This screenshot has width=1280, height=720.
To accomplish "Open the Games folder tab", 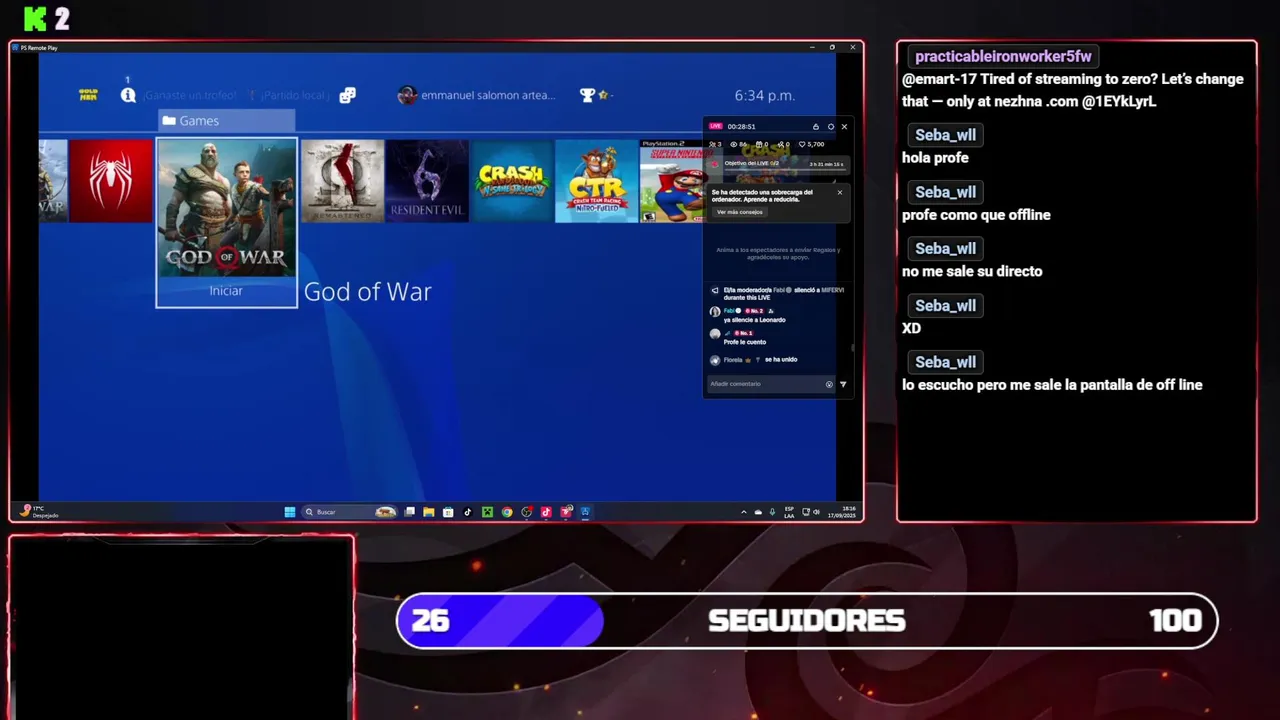I will coord(226,121).
